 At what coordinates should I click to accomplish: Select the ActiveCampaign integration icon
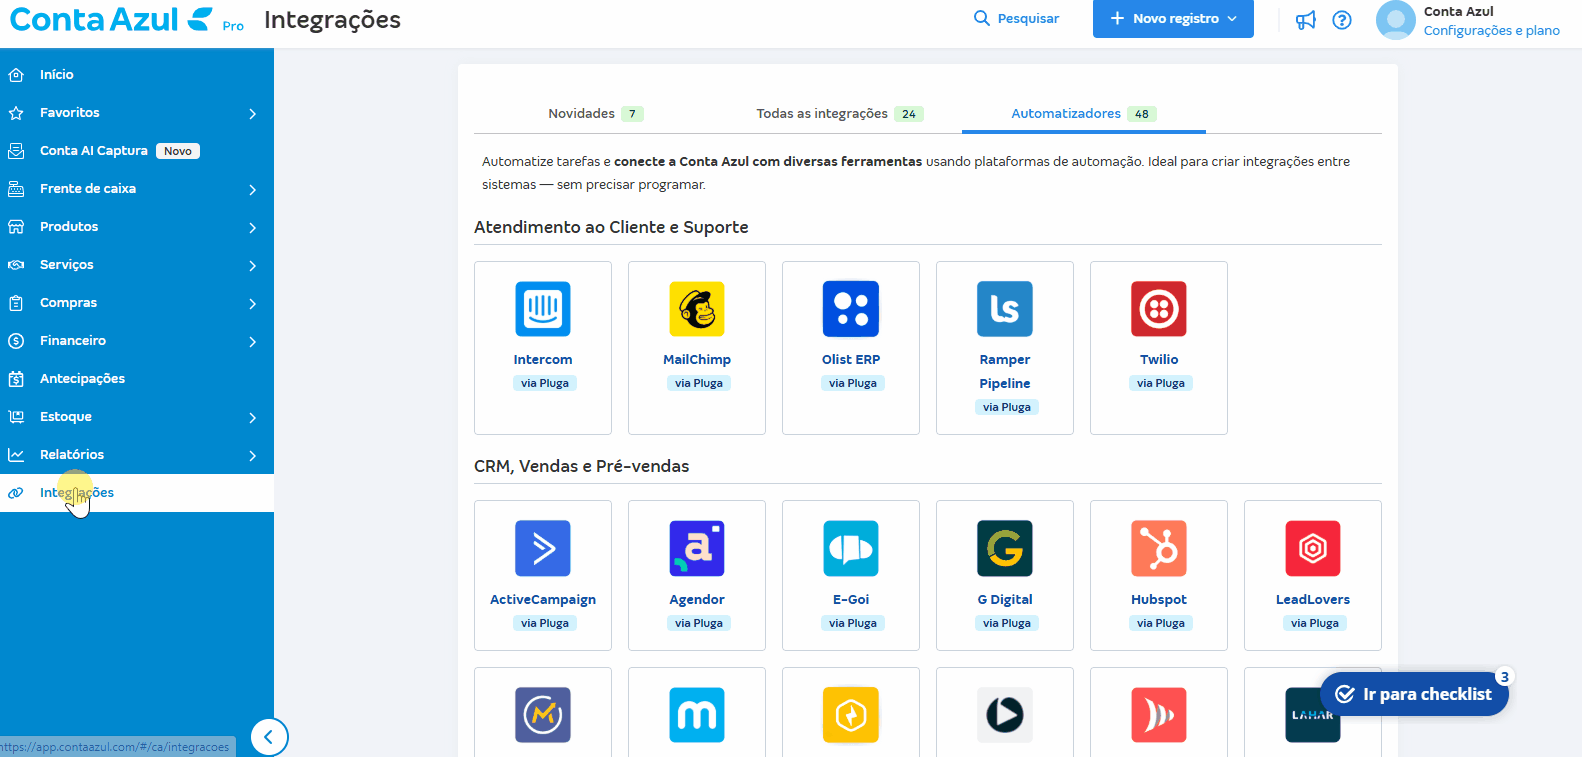pos(543,548)
